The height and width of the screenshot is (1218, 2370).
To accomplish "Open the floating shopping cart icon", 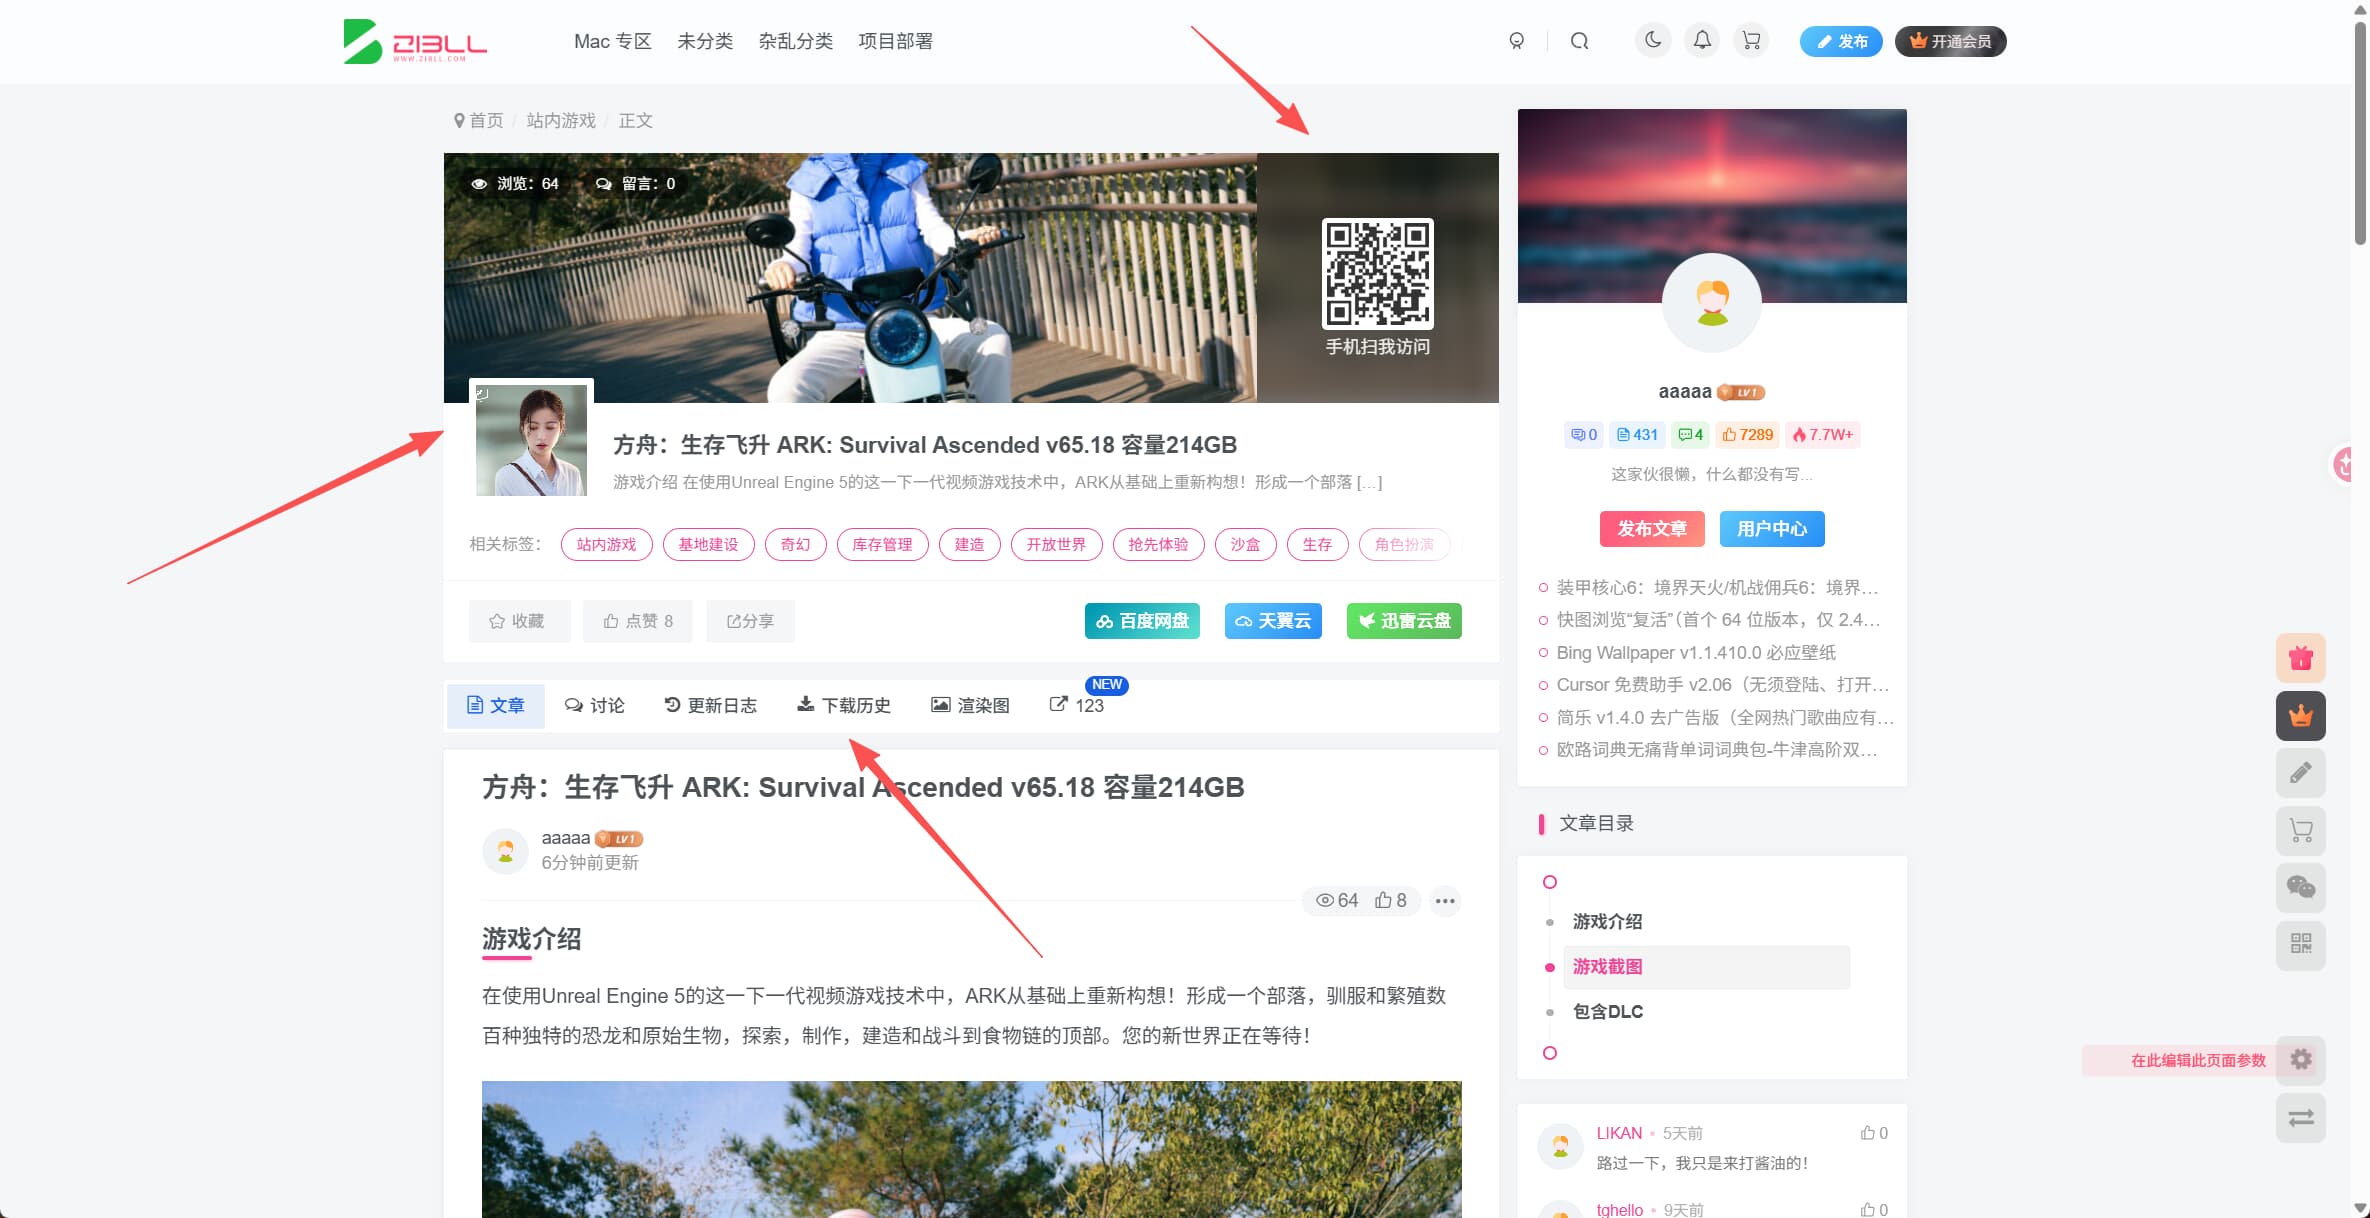I will [2301, 831].
